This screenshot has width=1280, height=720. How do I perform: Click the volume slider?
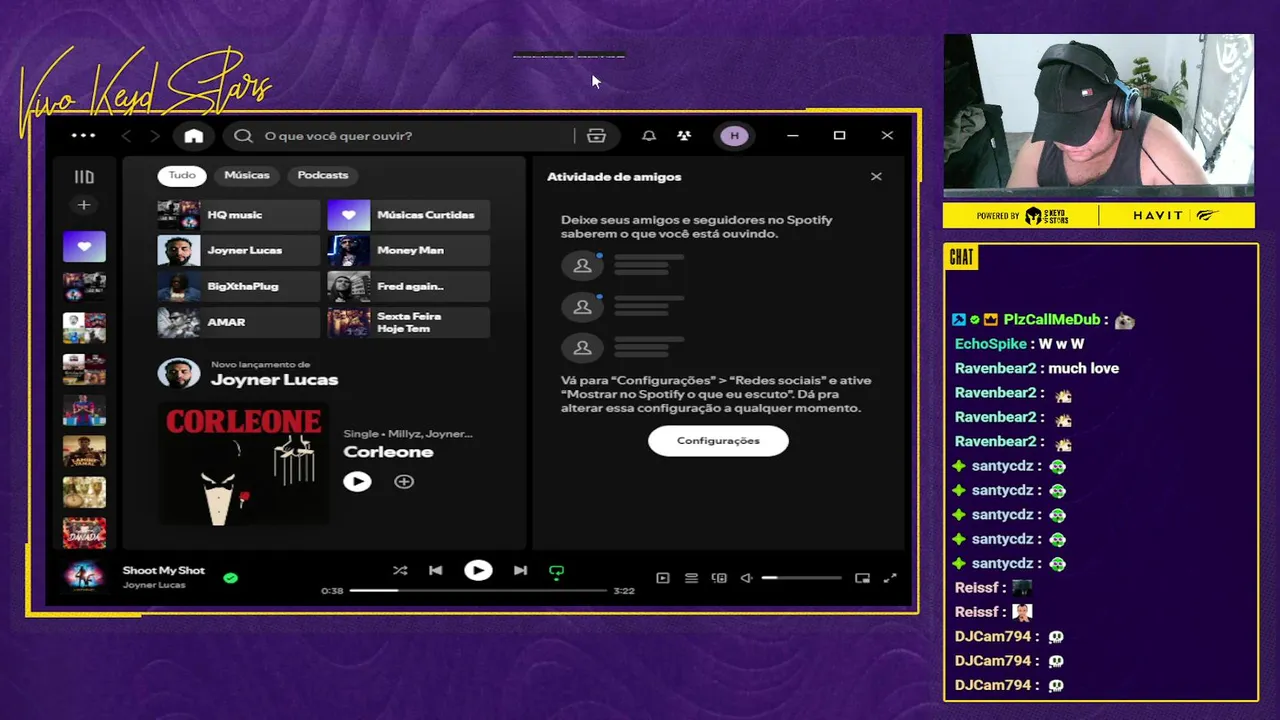pyautogui.click(x=801, y=578)
